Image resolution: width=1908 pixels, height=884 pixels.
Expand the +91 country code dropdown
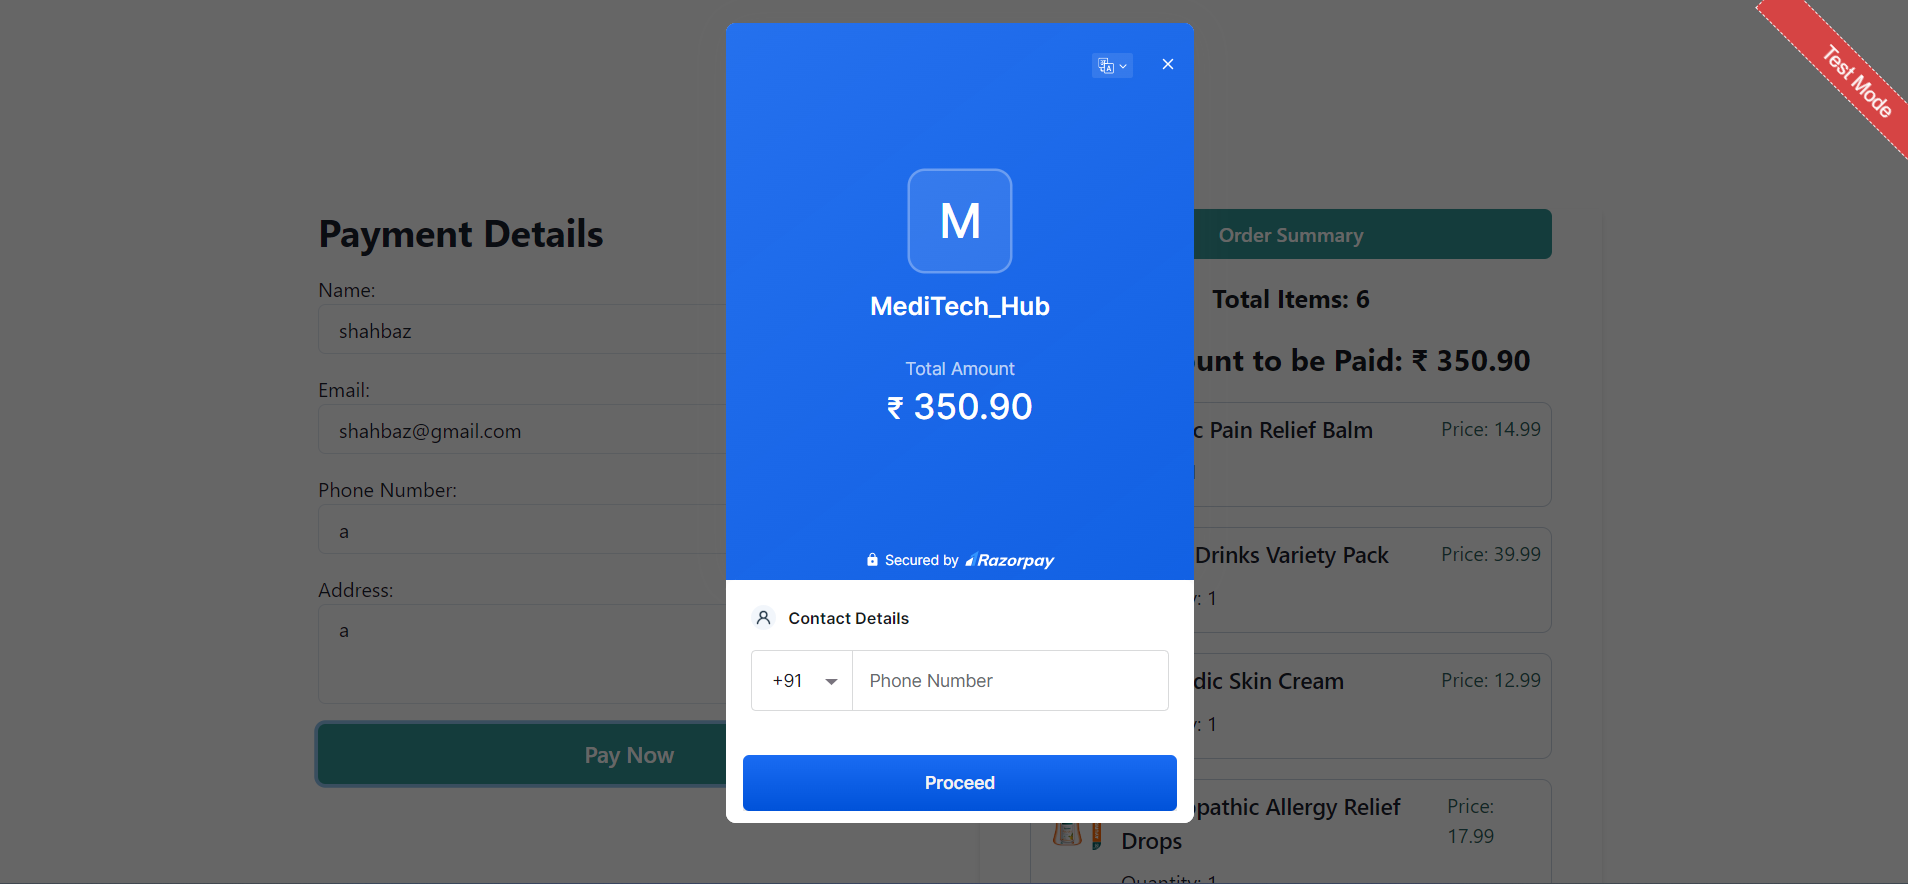(x=803, y=681)
